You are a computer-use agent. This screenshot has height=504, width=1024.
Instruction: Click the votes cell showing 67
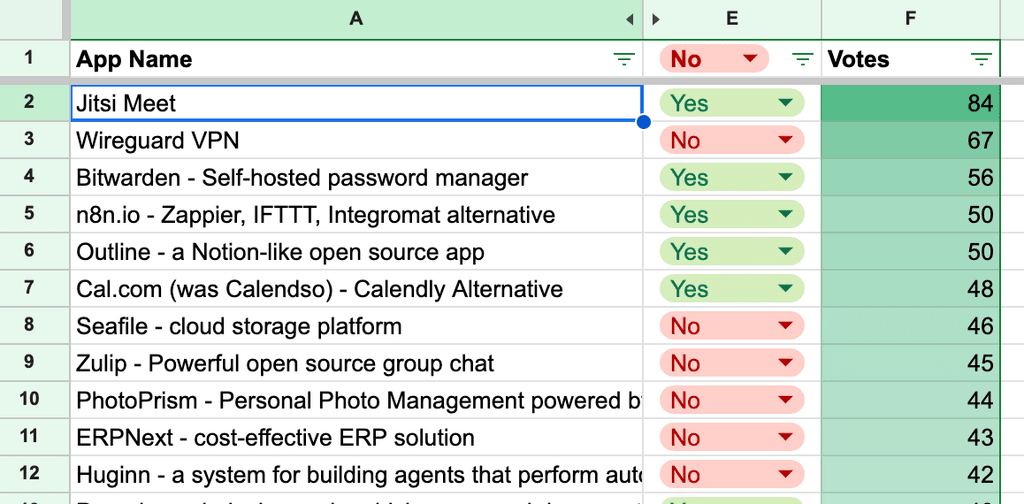[910, 141]
